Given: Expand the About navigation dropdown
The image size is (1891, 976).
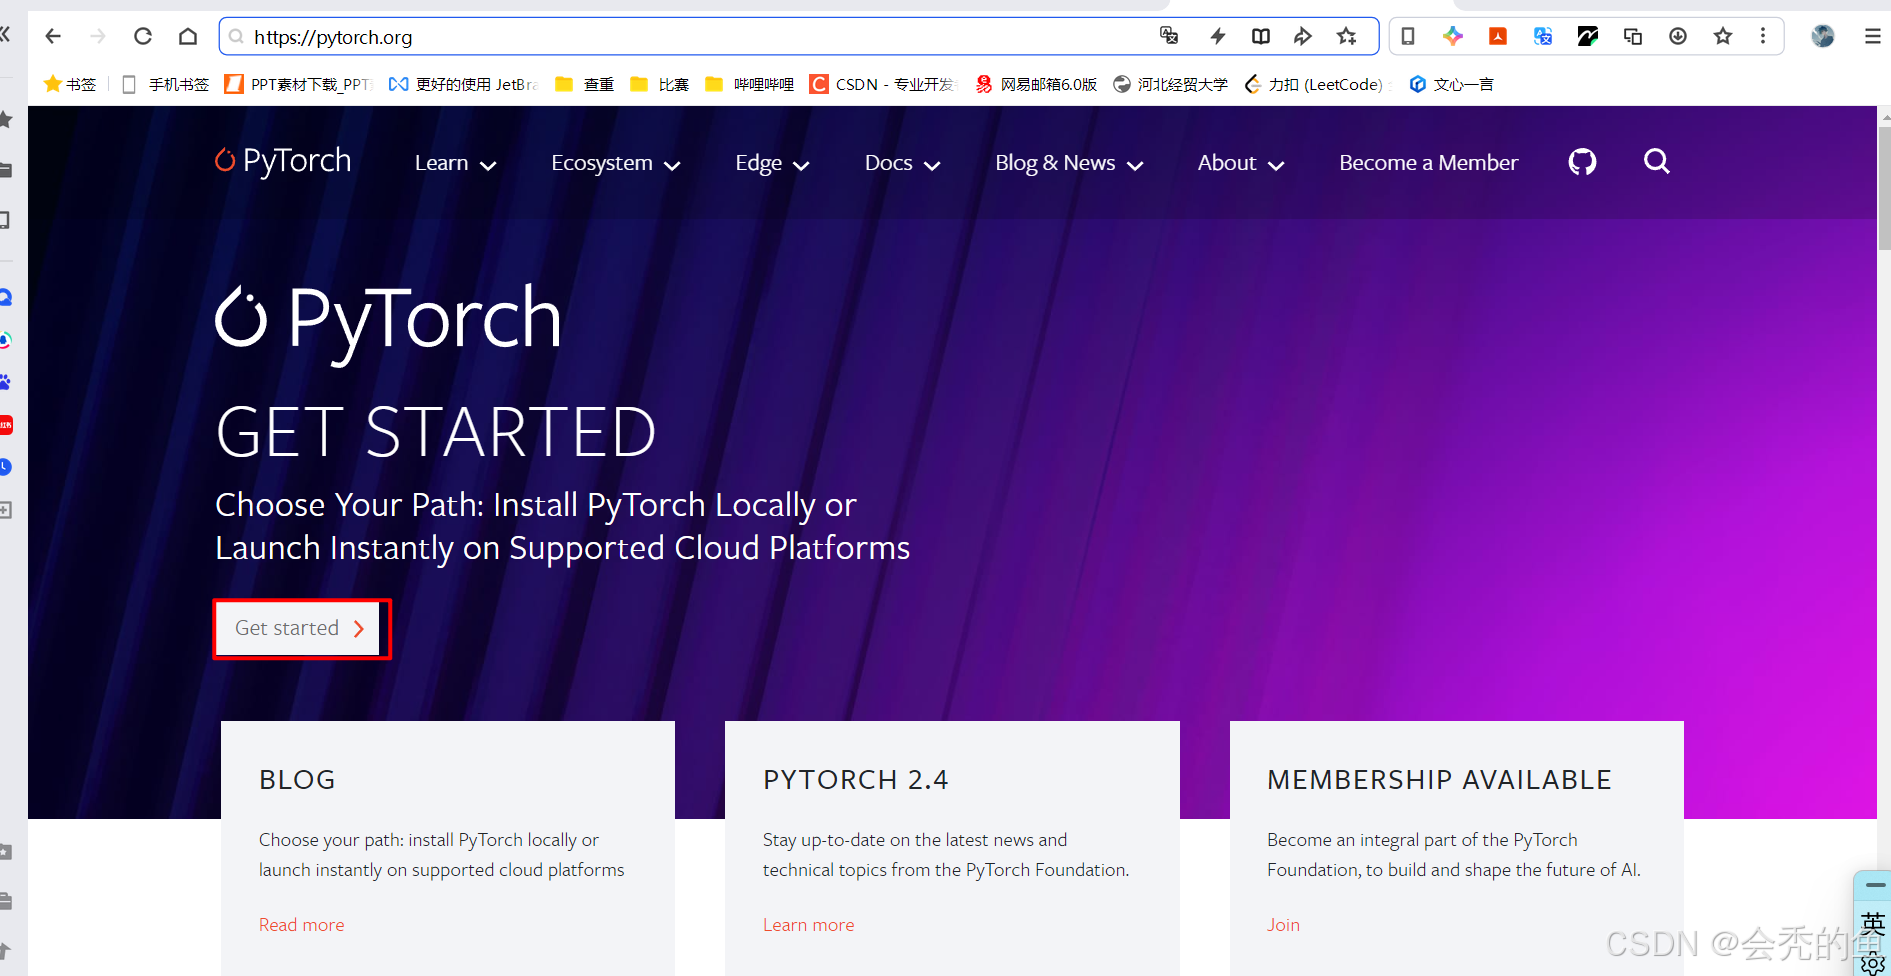Looking at the screenshot, I should (1241, 163).
